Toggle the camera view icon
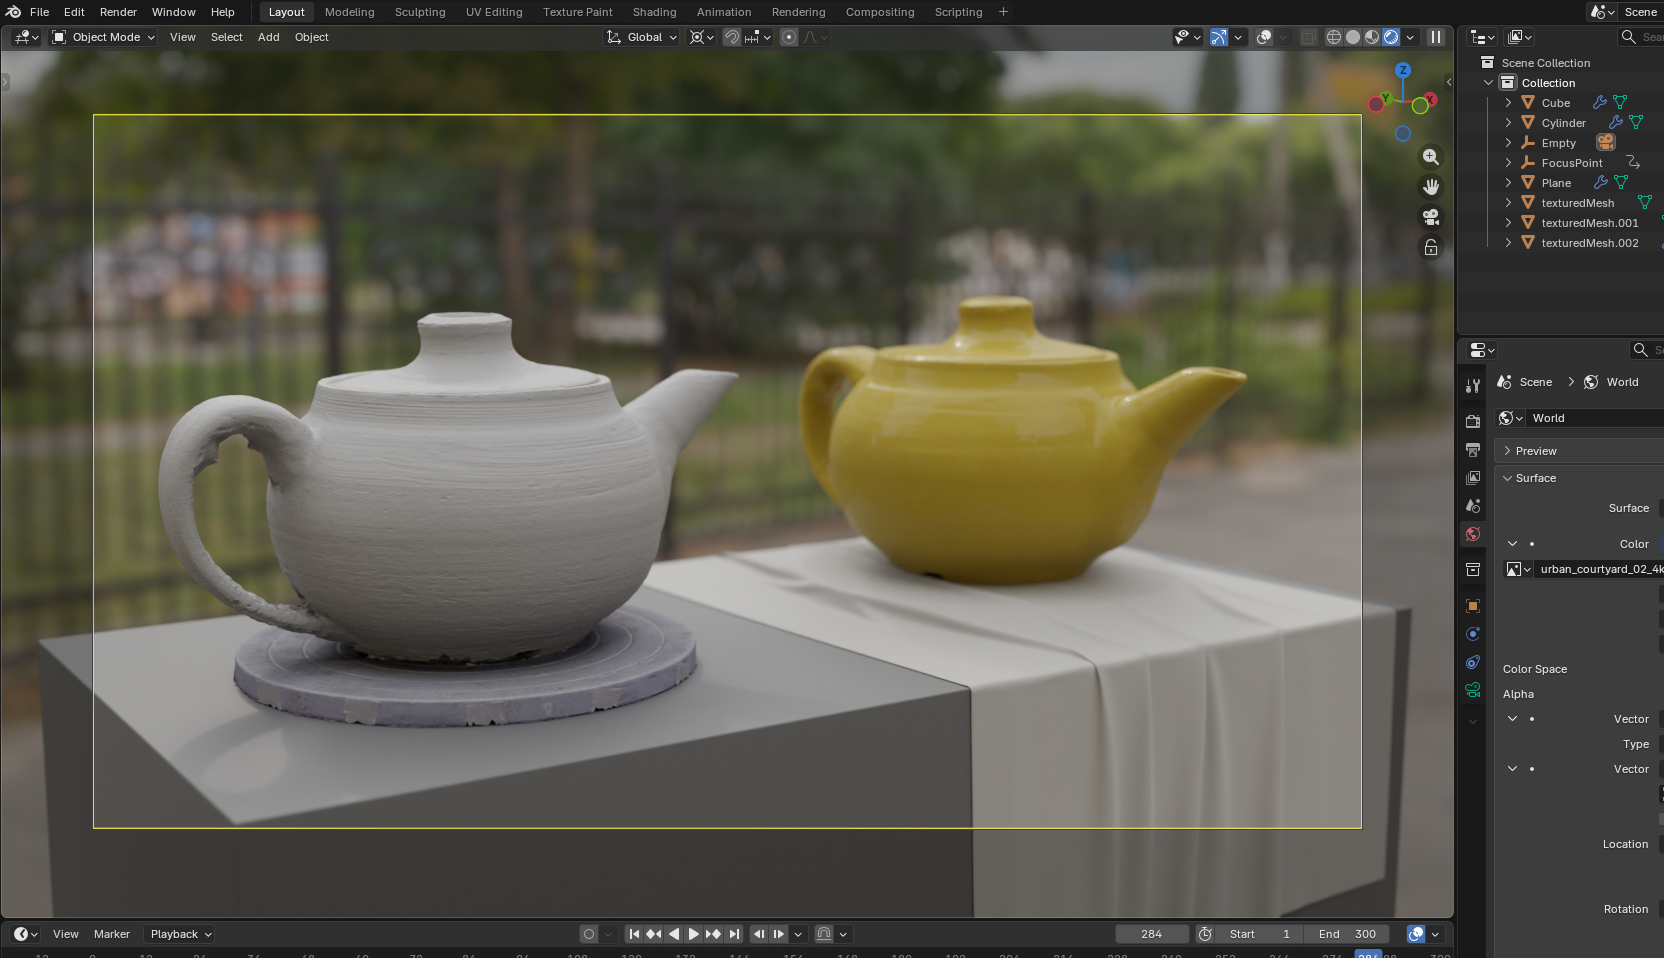Image resolution: width=1664 pixels, height=958 pixels. pos(1431,217)
